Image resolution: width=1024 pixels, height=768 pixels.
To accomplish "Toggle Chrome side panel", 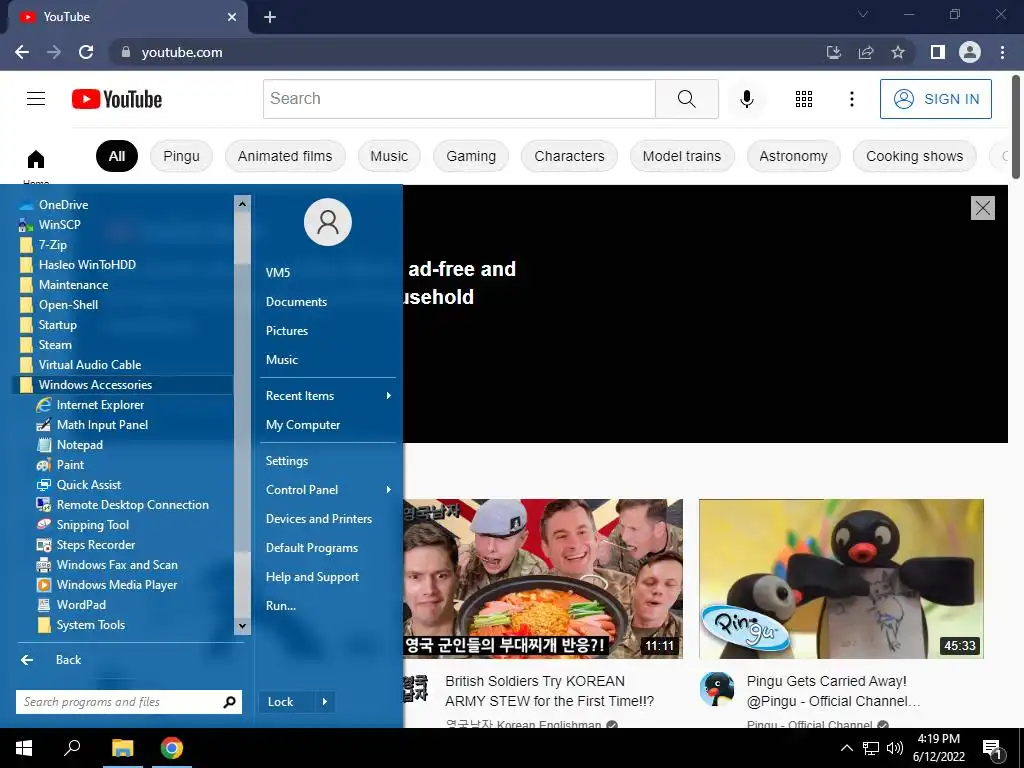I will click(x=937, y=52).
